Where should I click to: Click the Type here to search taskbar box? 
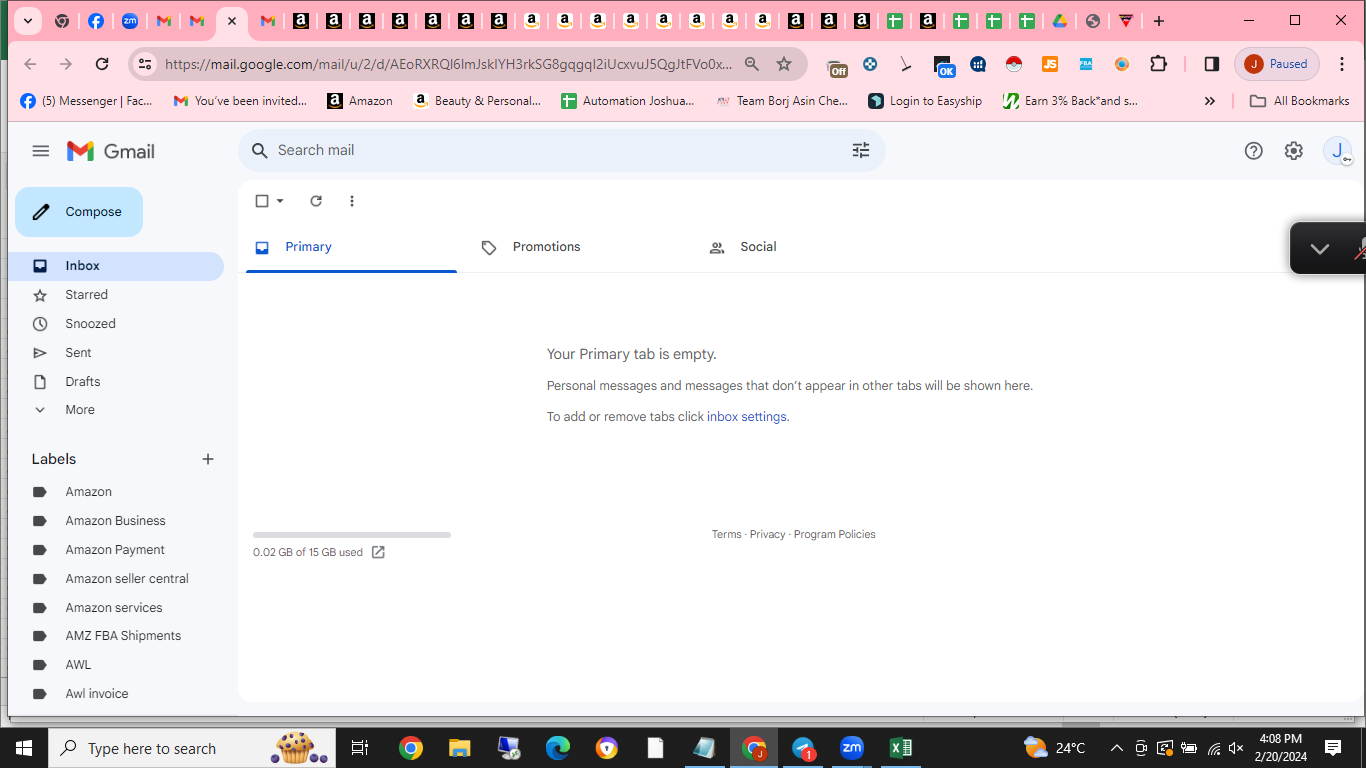coord(190,748)
